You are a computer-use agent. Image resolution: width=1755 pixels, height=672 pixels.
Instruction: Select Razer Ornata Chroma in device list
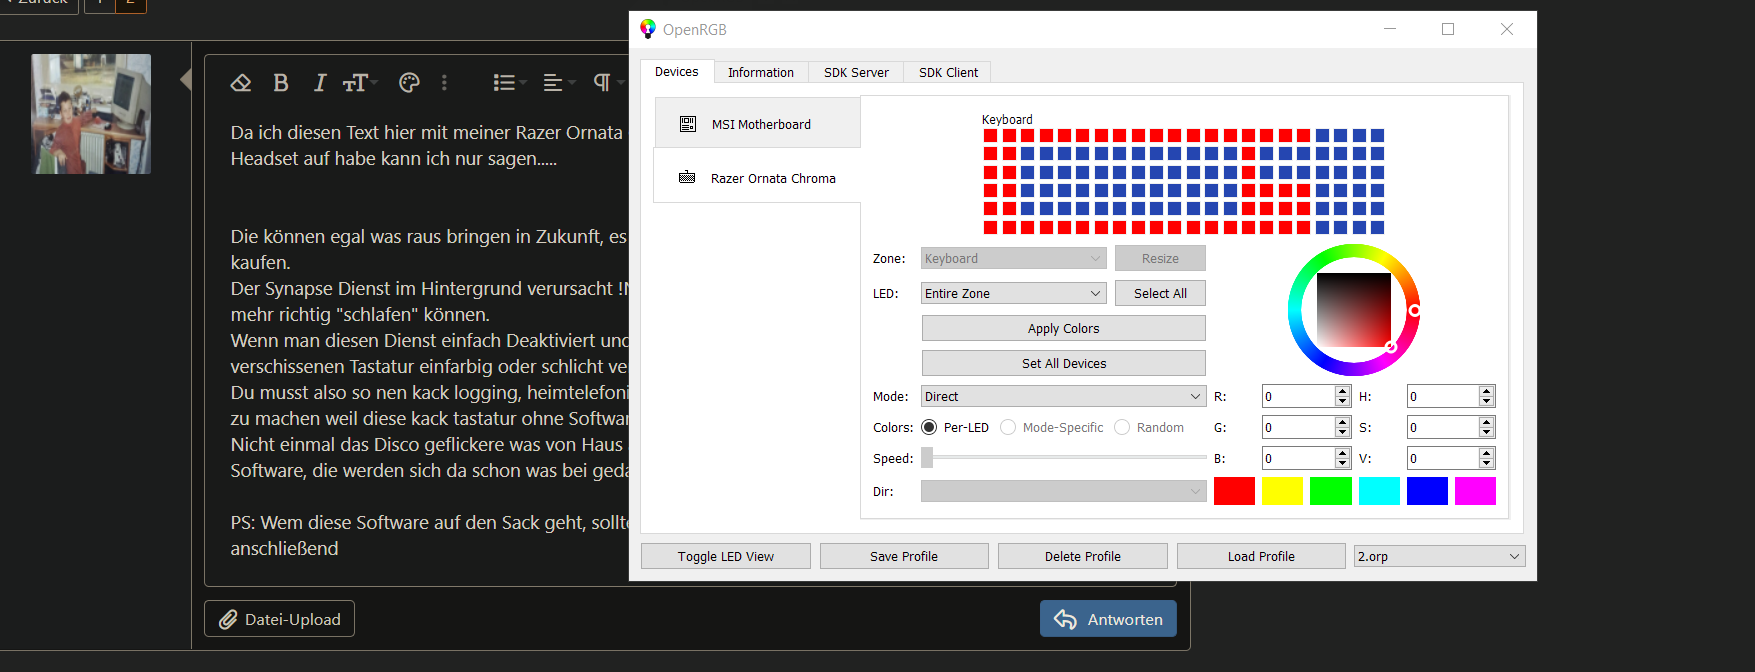pos(757,177)
